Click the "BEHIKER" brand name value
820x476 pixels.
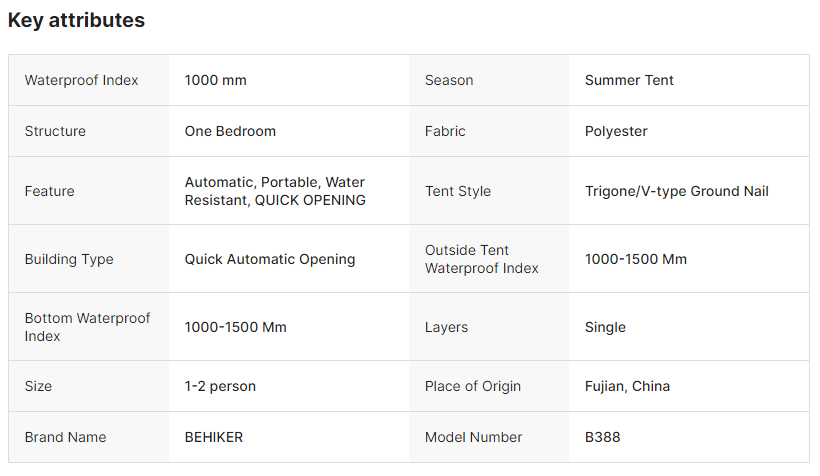click(214, 437)
